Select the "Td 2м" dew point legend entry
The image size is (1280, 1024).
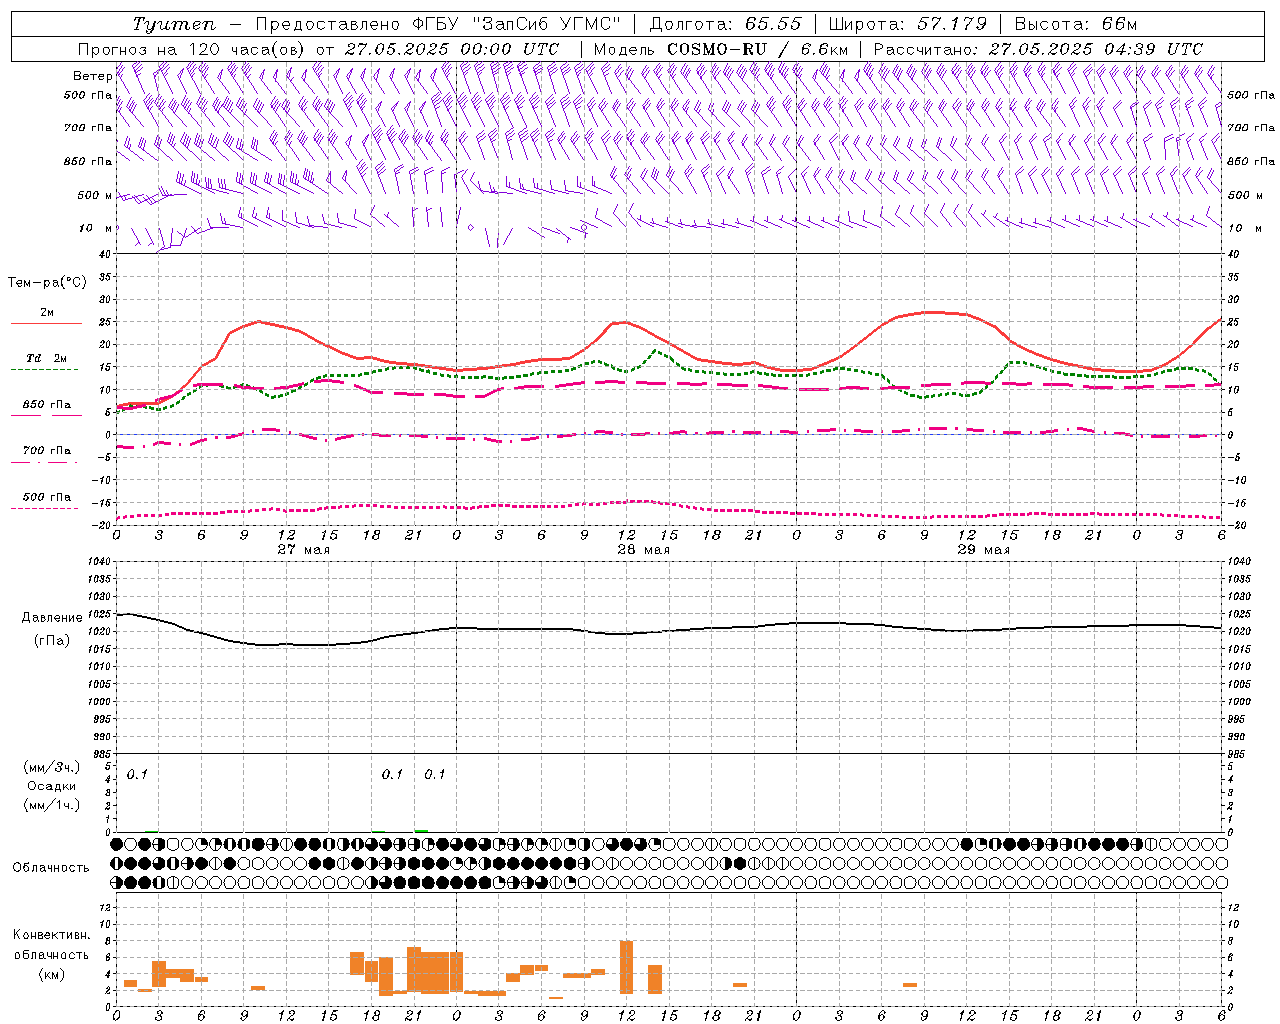(x=47, y=358)
